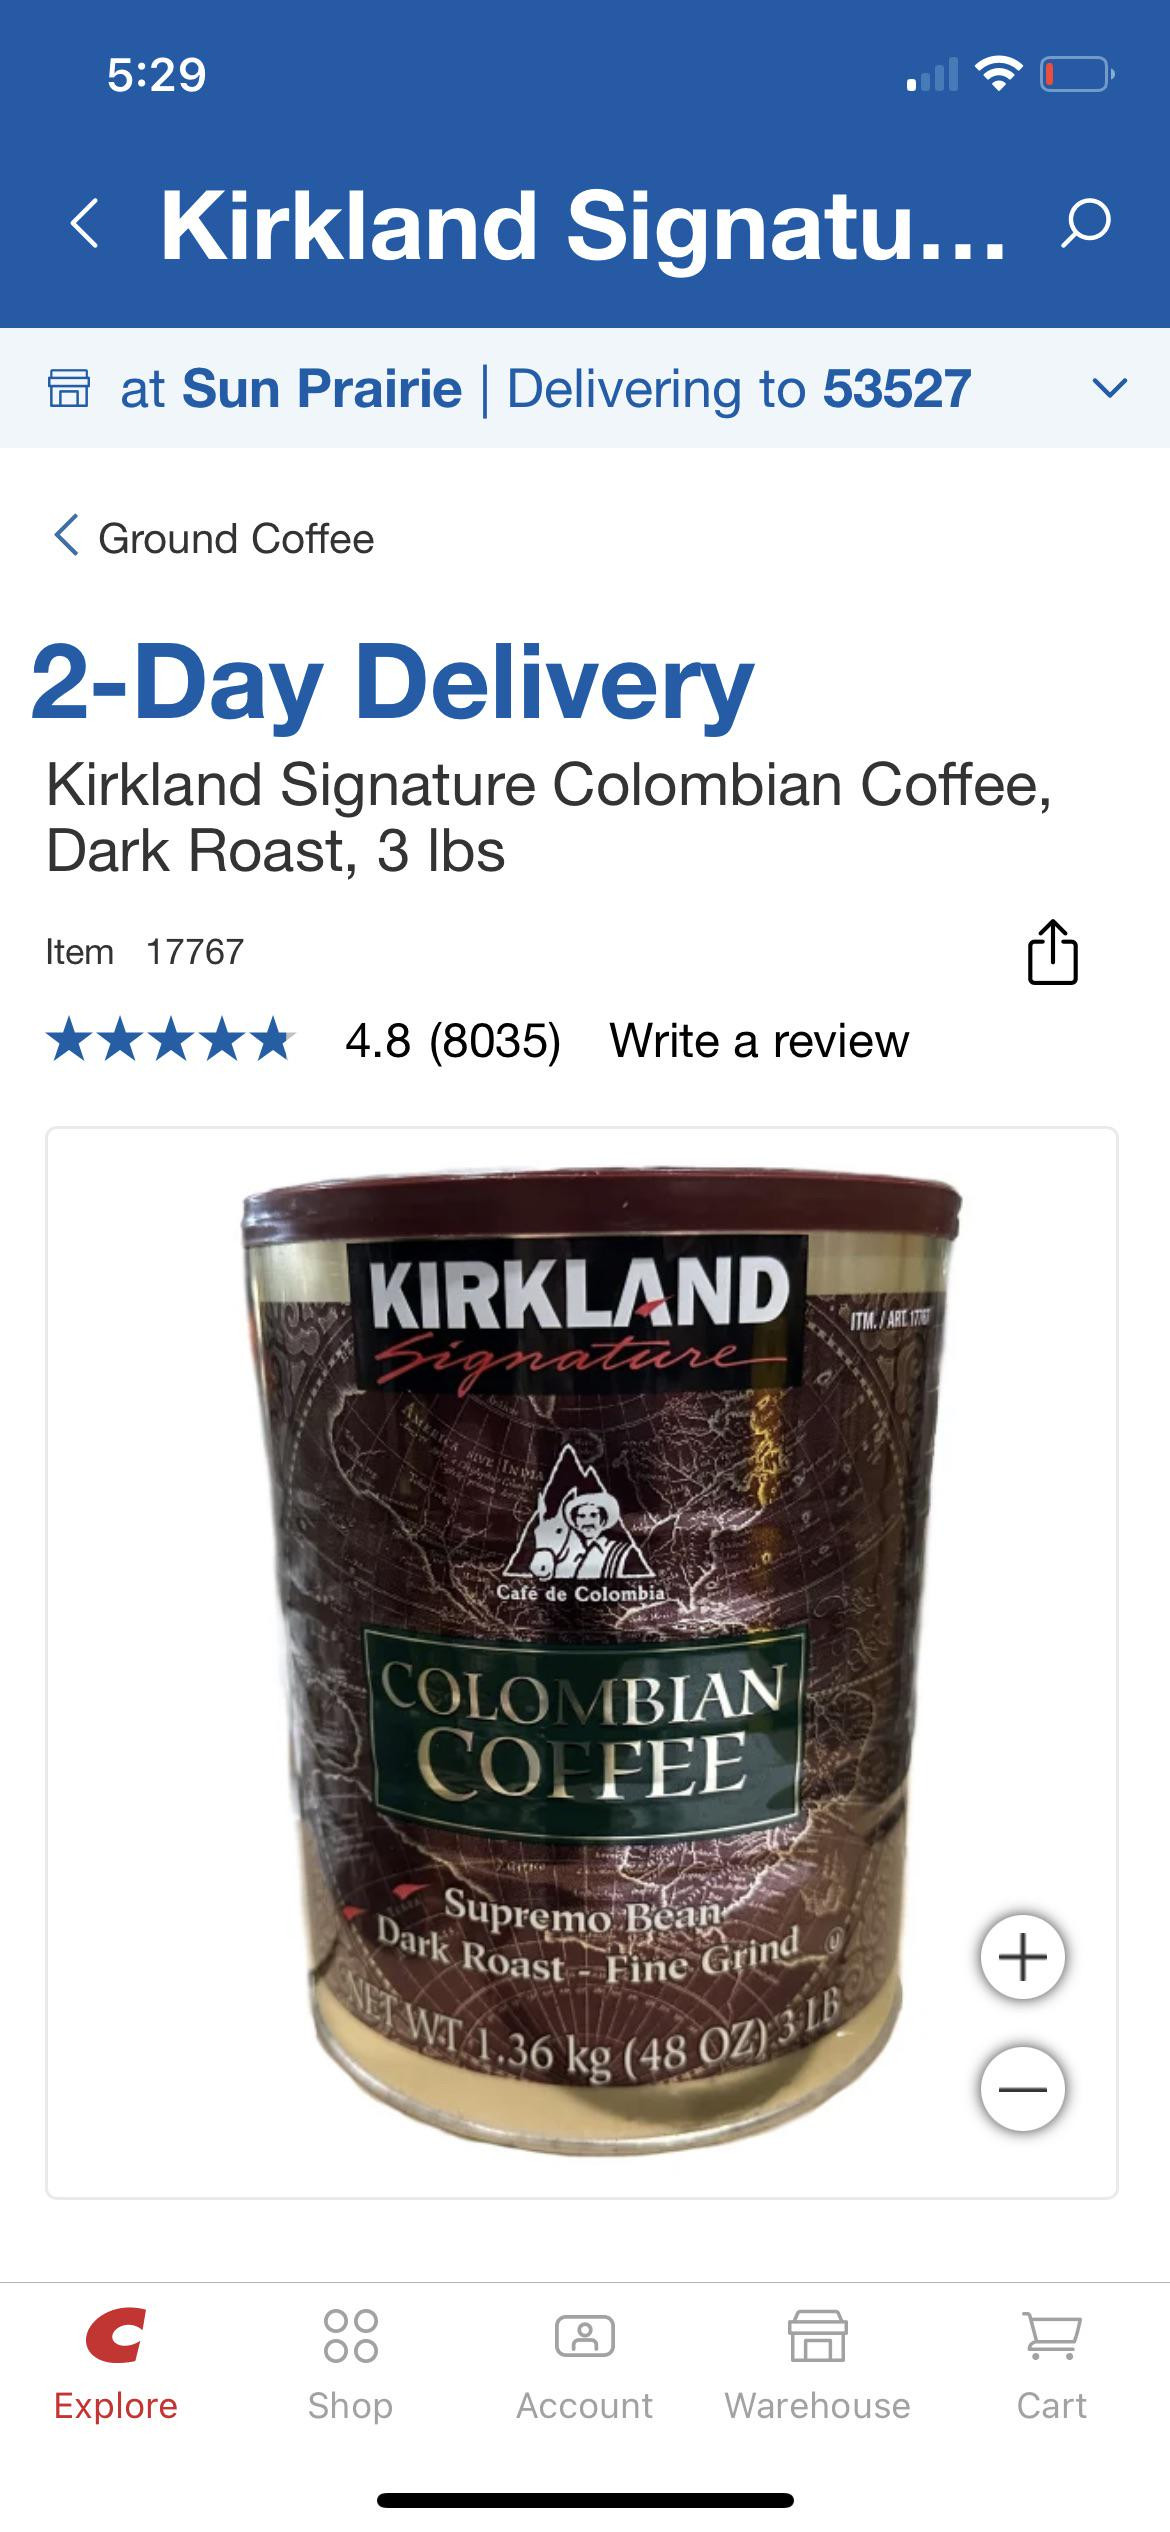Screen dimensions: 1170x2532
Task: Go back to Ground Coffee category
Action: 213,538
